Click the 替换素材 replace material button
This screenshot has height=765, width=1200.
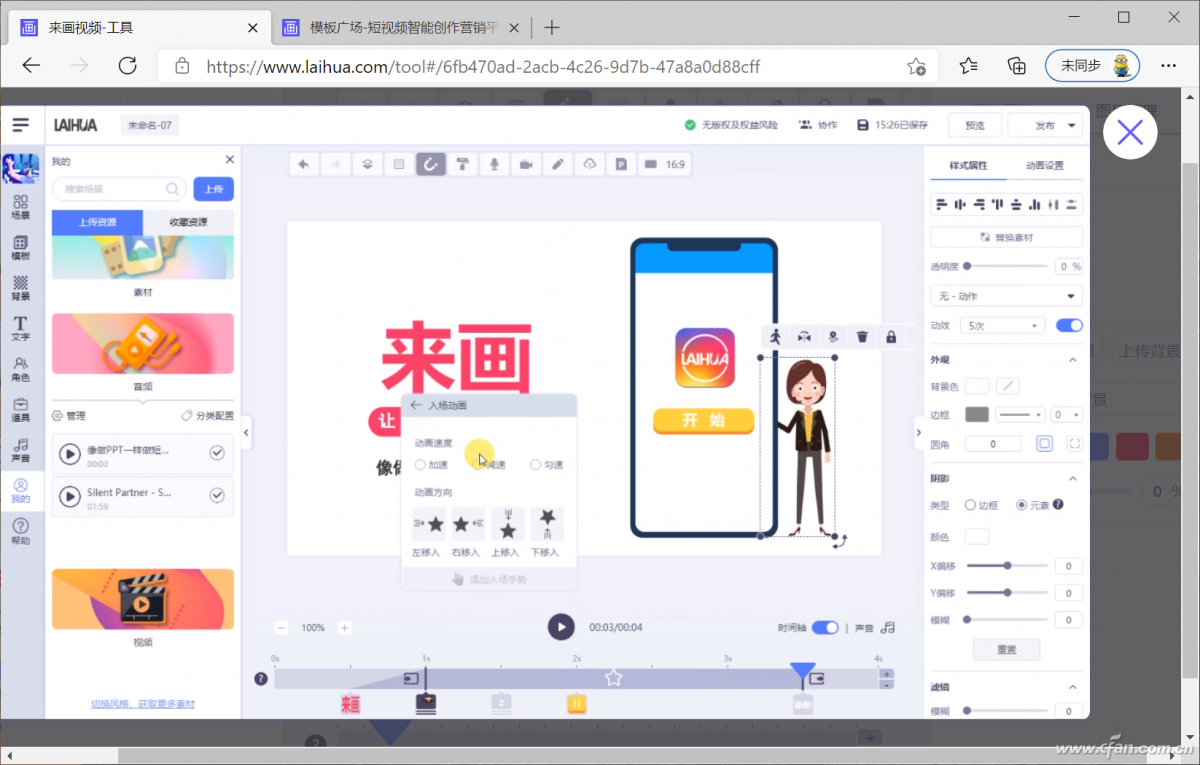pos(1006,237)
